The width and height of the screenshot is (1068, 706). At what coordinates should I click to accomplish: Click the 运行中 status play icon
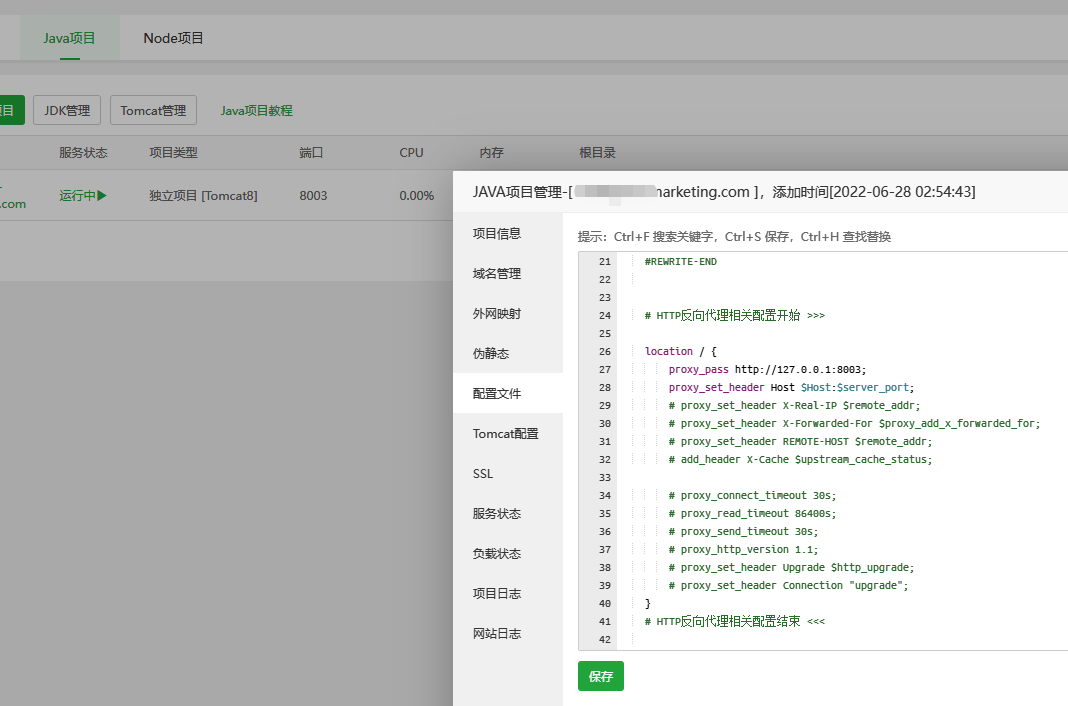102,195
